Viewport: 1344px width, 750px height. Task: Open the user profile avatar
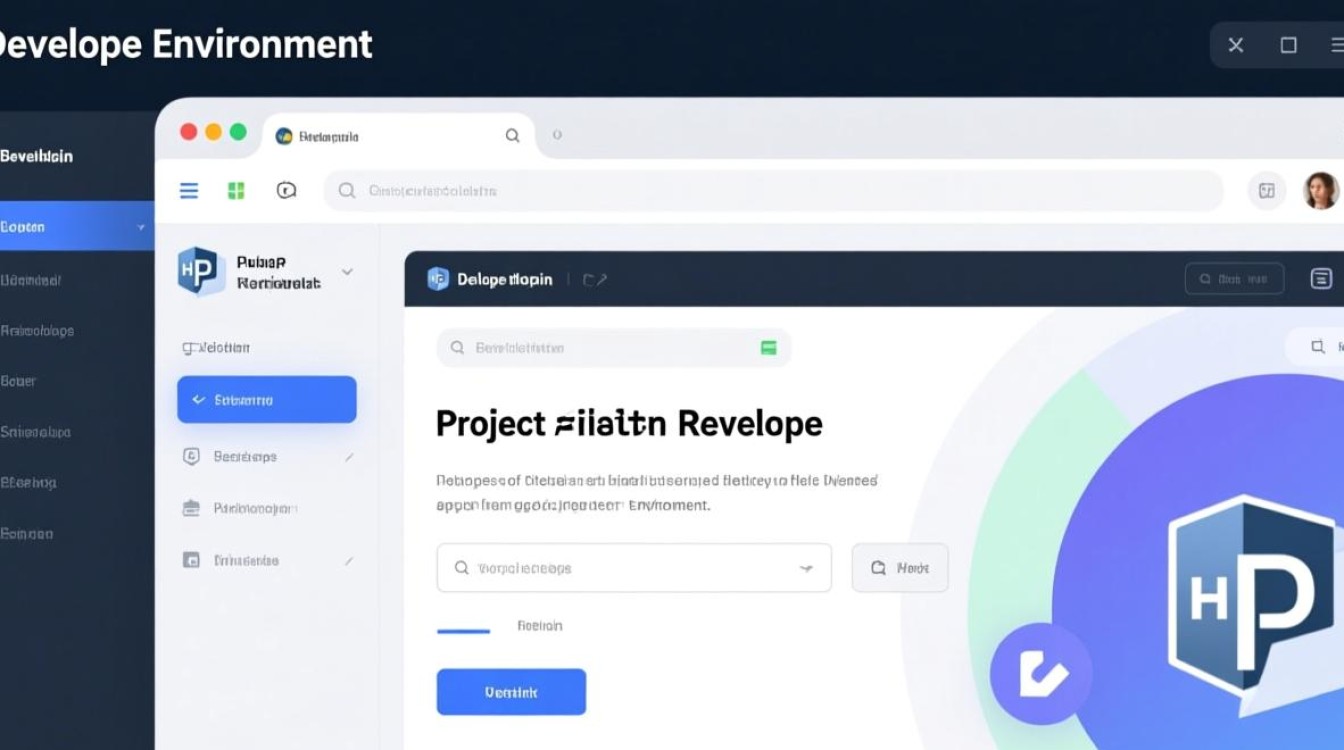point(1320,190)
